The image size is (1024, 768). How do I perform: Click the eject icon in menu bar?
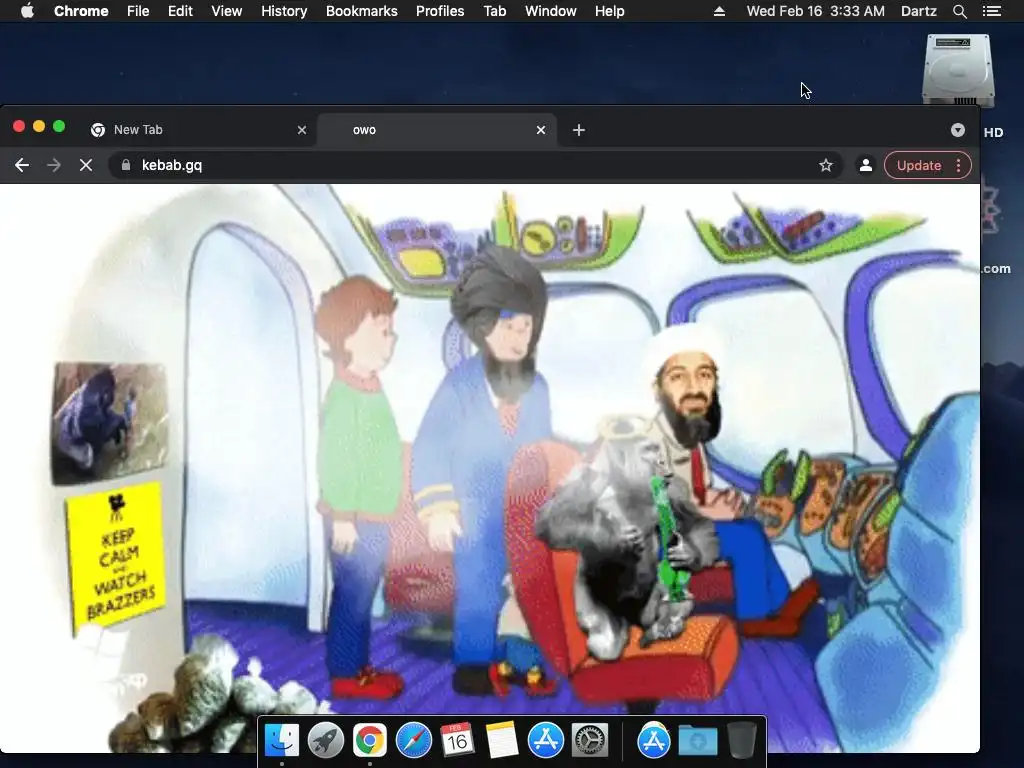tap(719, 11)
